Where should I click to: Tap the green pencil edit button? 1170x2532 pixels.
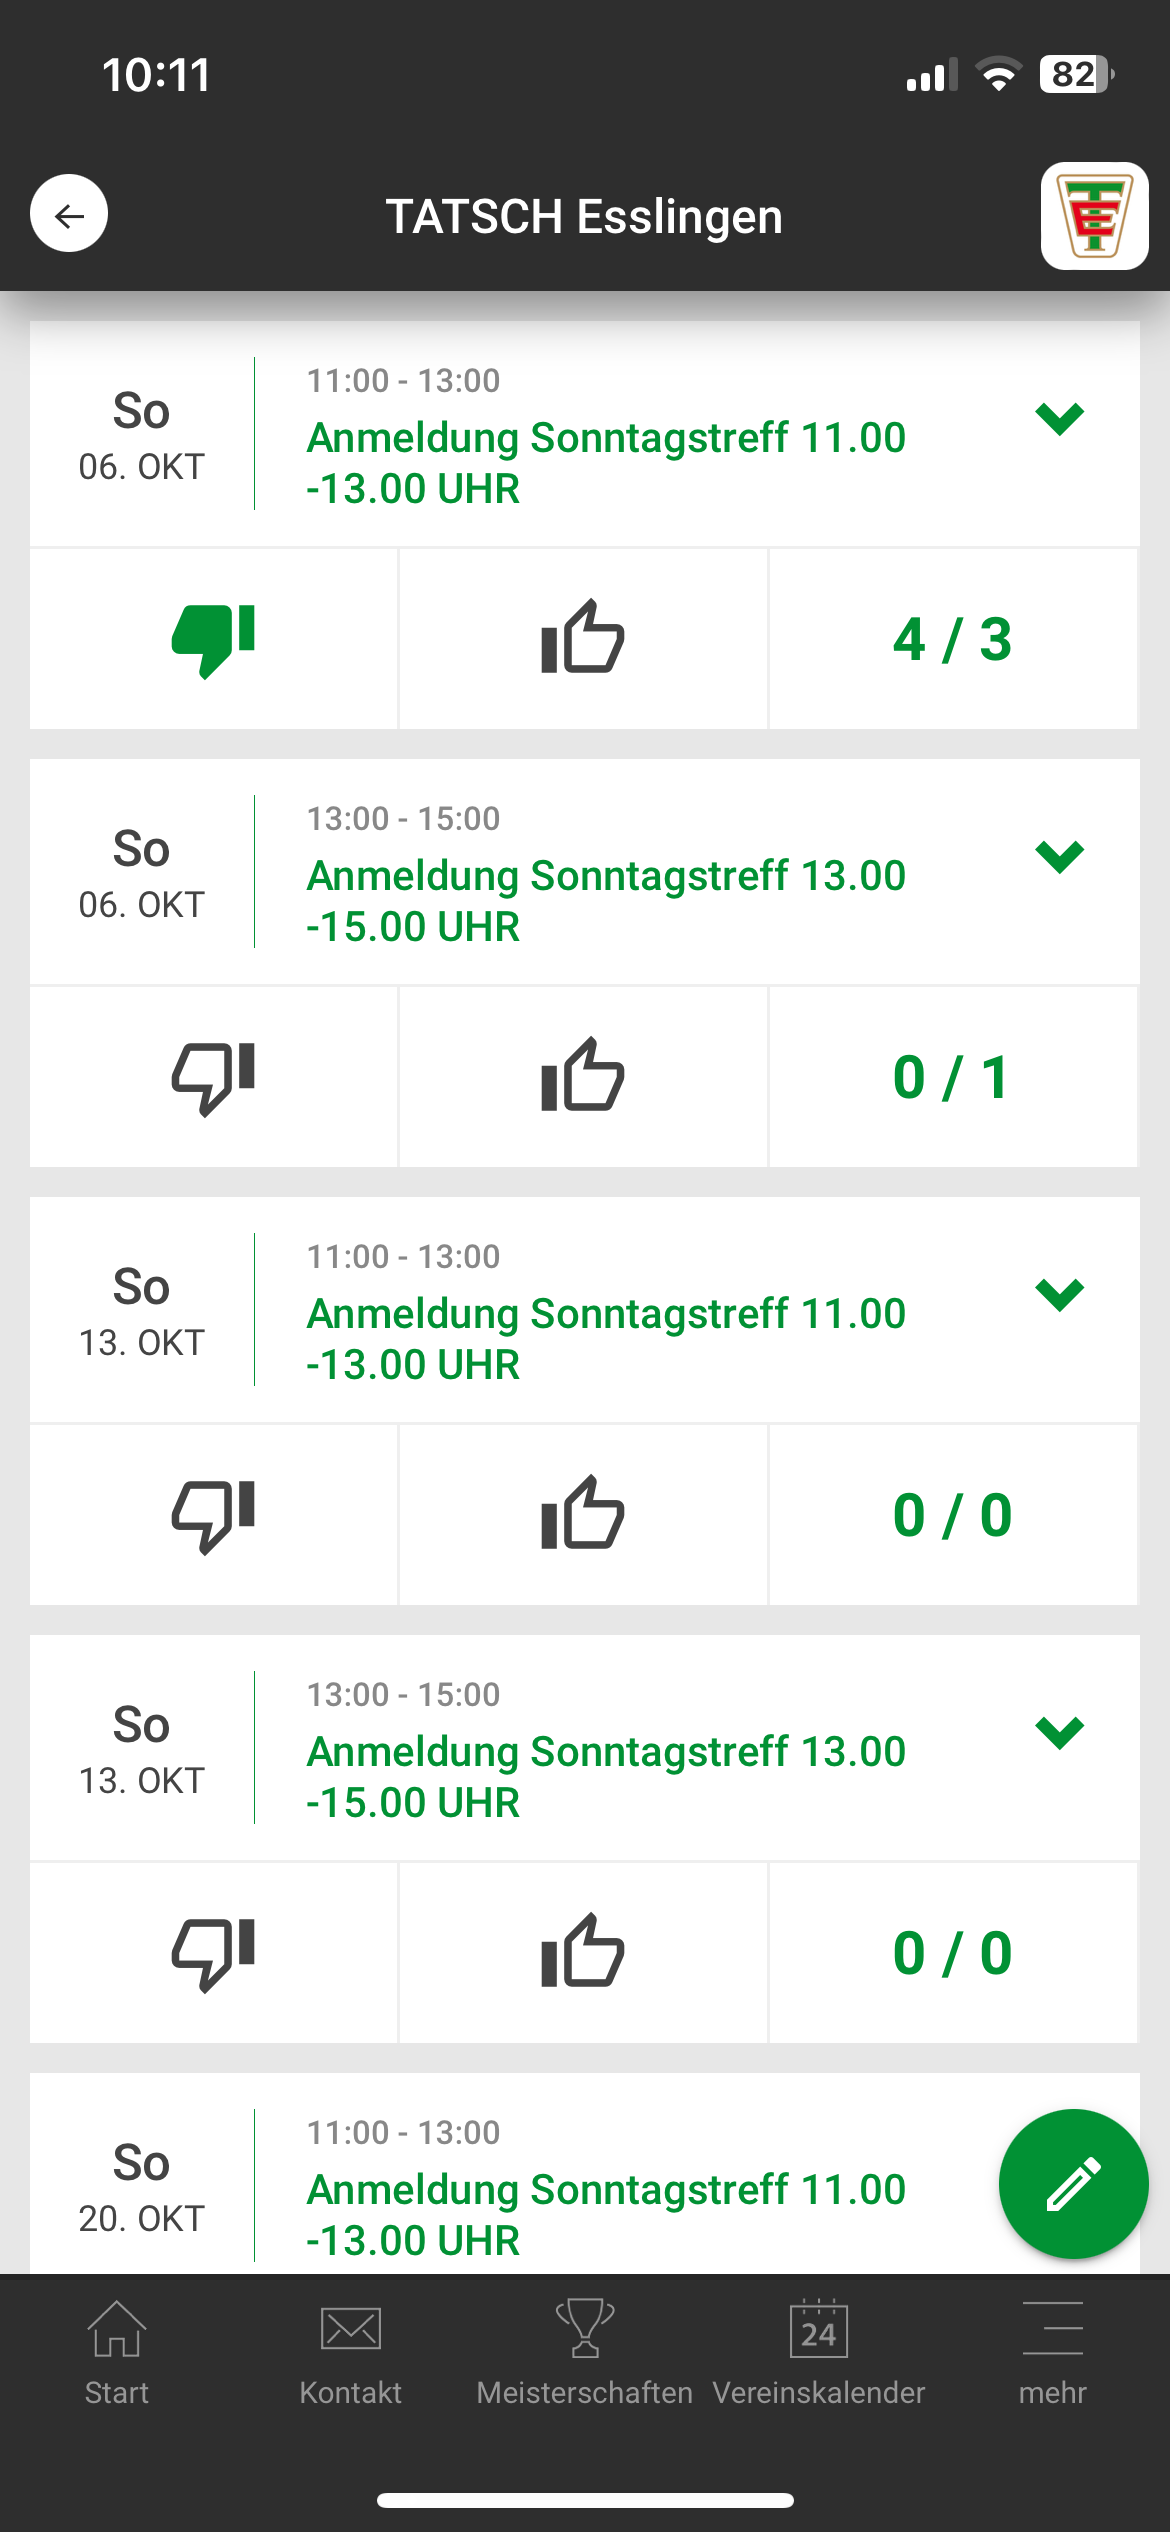pos(1073,2183)
